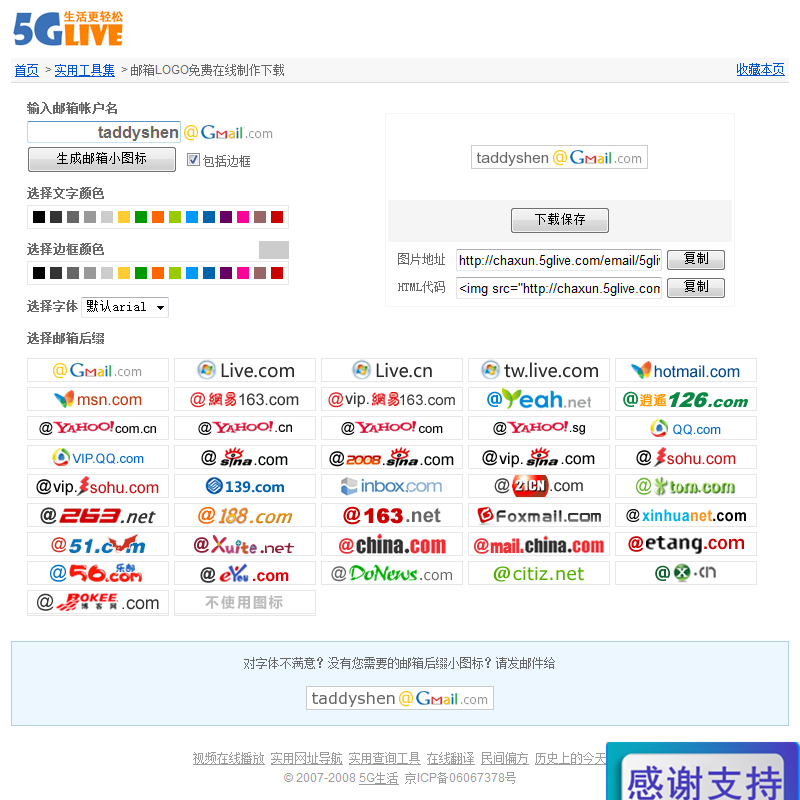
Task: Choose the 56.com suffix logo
Action: coord(97,574)
